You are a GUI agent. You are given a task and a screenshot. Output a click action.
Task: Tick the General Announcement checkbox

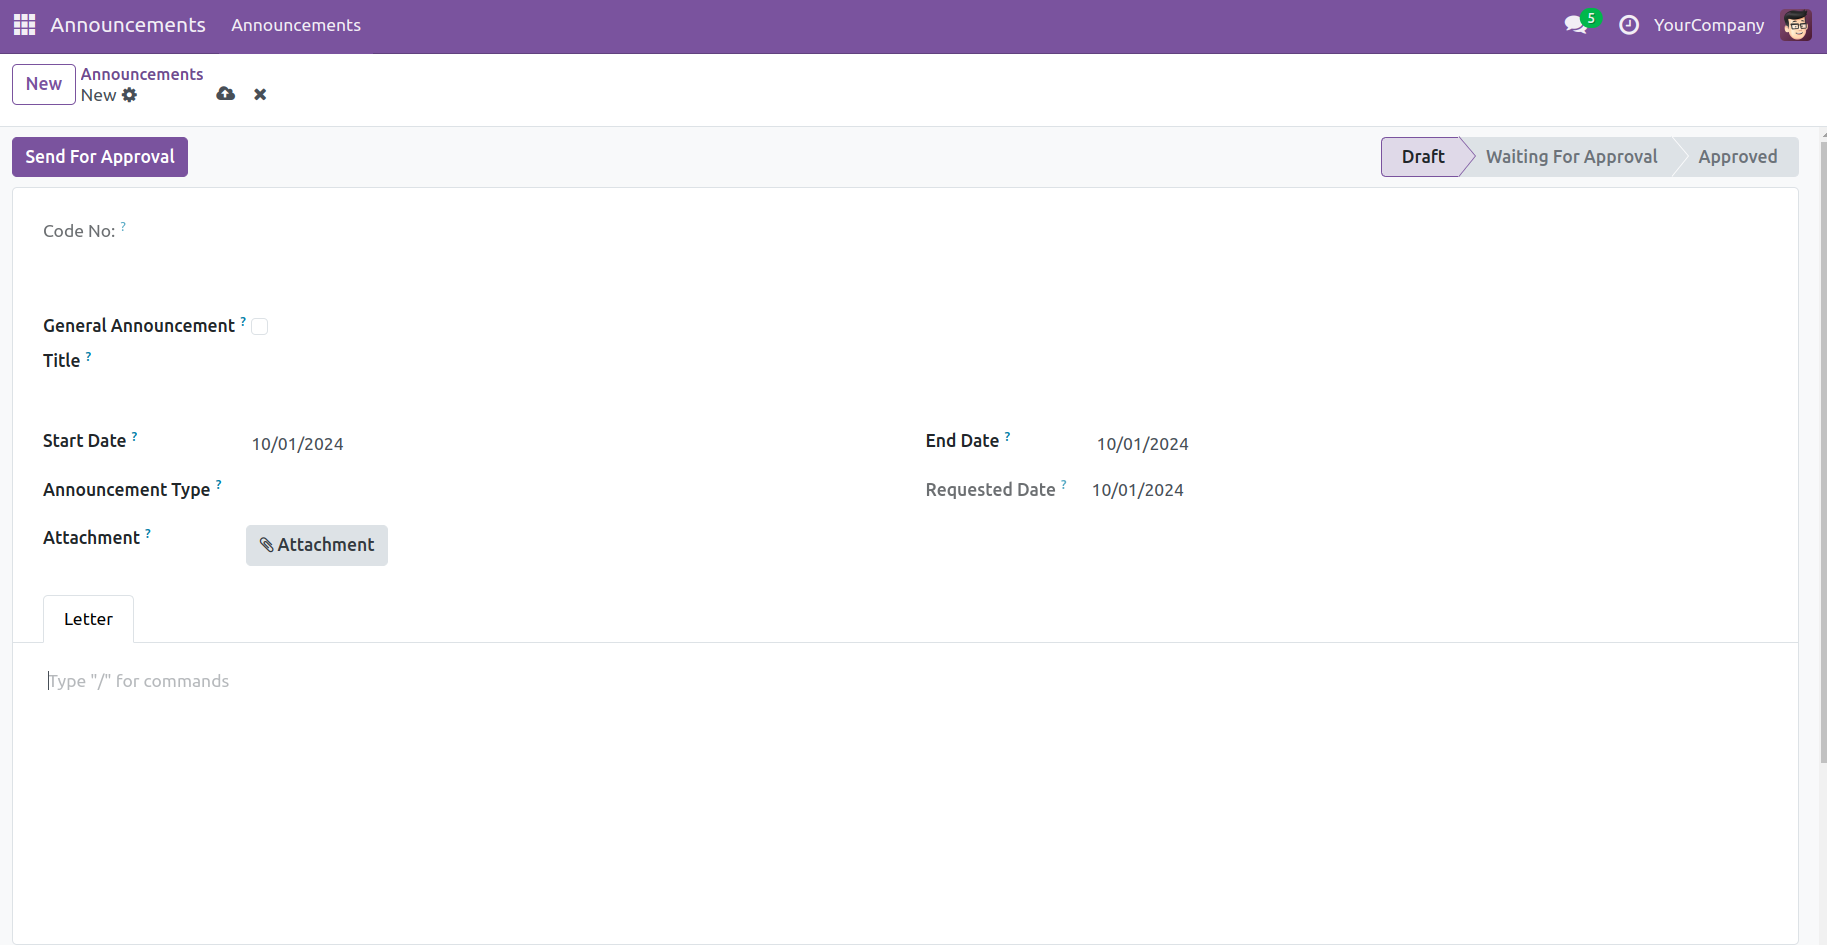(260, 326)
